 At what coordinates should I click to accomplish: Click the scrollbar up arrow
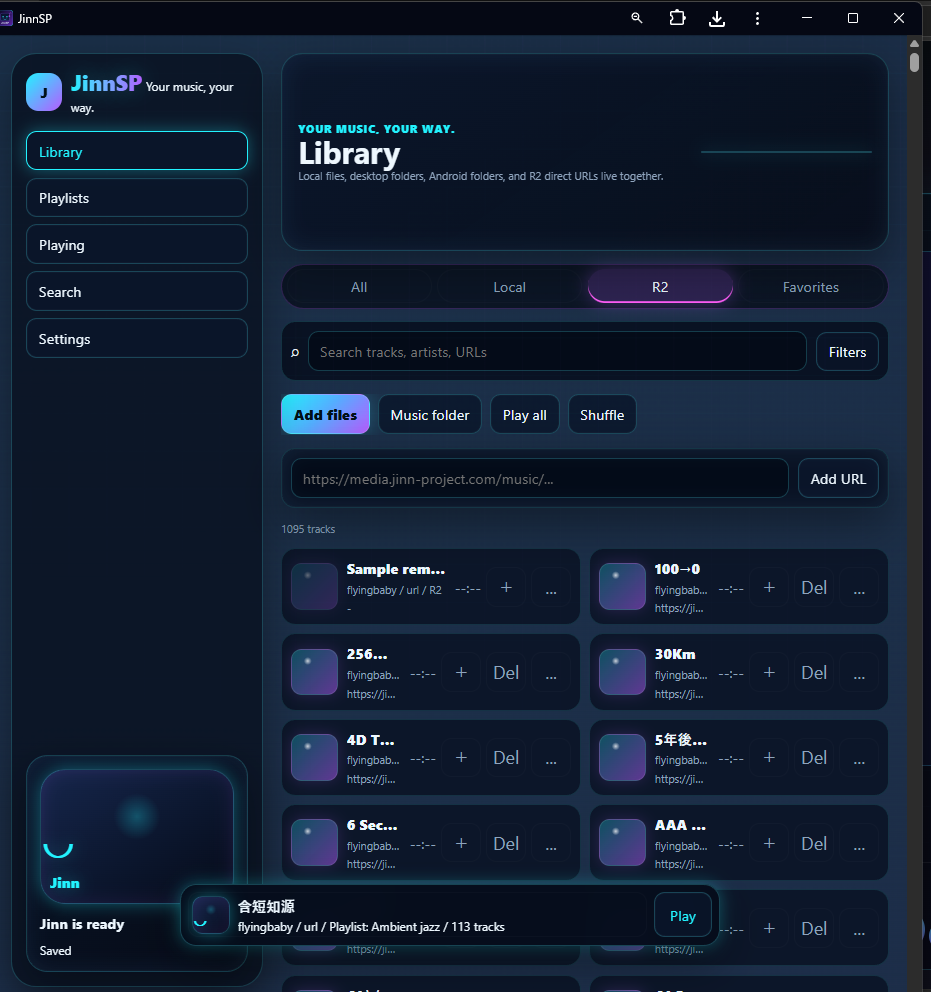pos(914,44)
